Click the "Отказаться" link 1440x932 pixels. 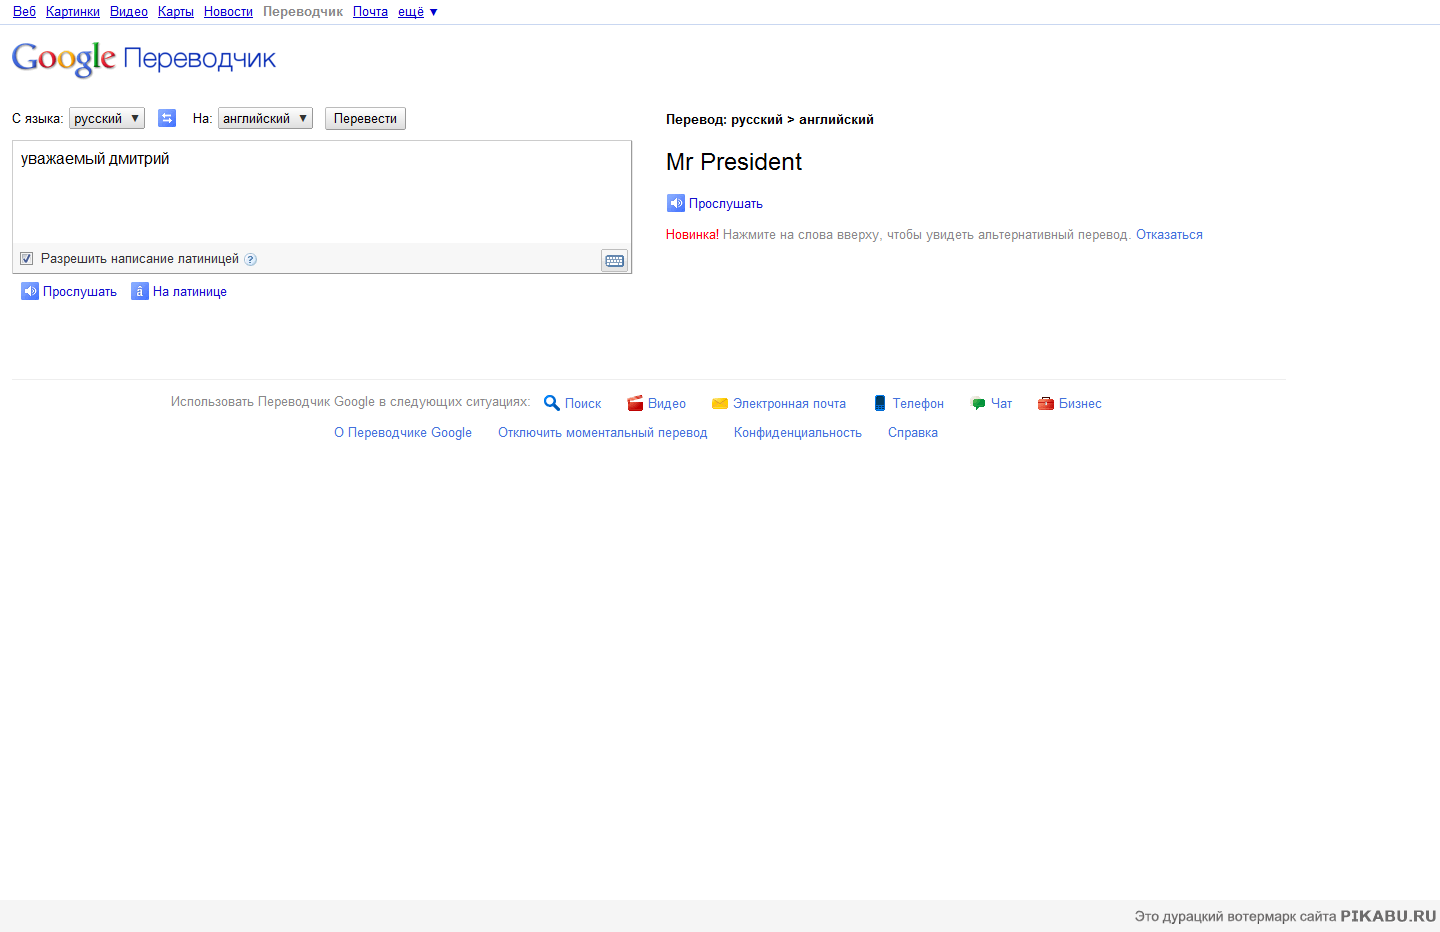tap(1169, 235)
